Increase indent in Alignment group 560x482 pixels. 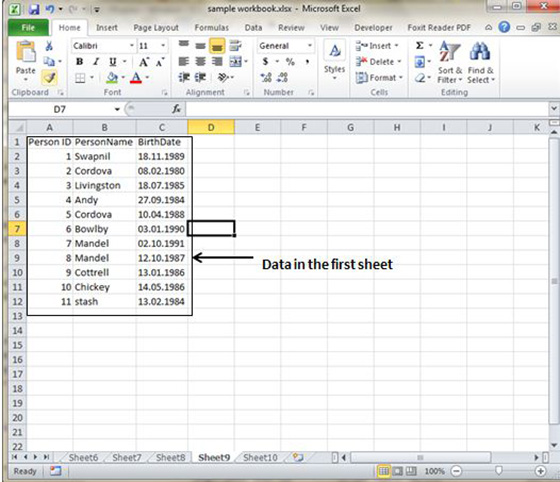200,77
